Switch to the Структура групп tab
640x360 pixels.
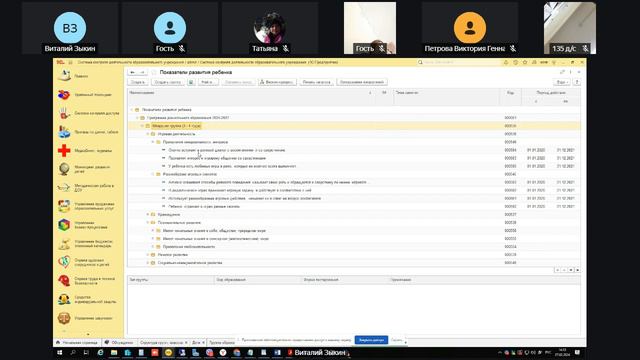coord(162,342)
